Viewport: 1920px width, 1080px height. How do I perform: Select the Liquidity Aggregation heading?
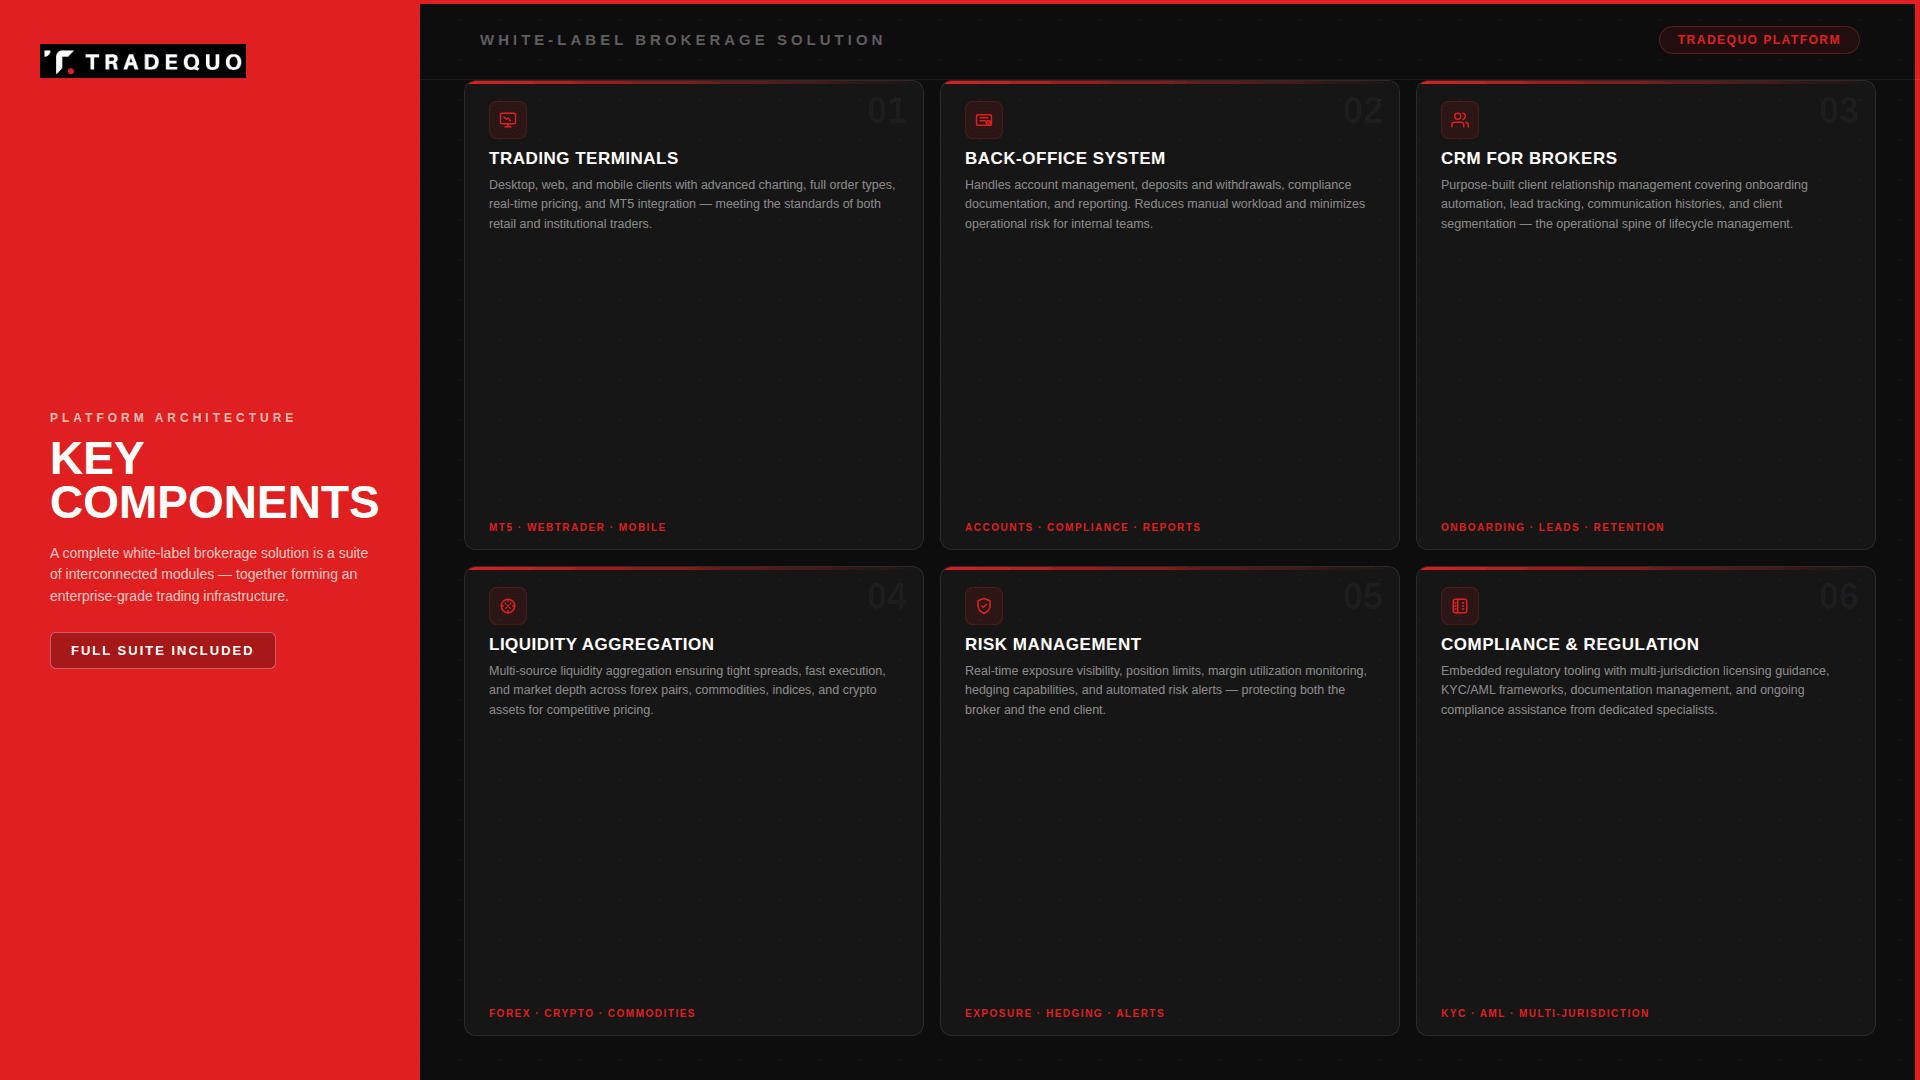click(602, 644)
